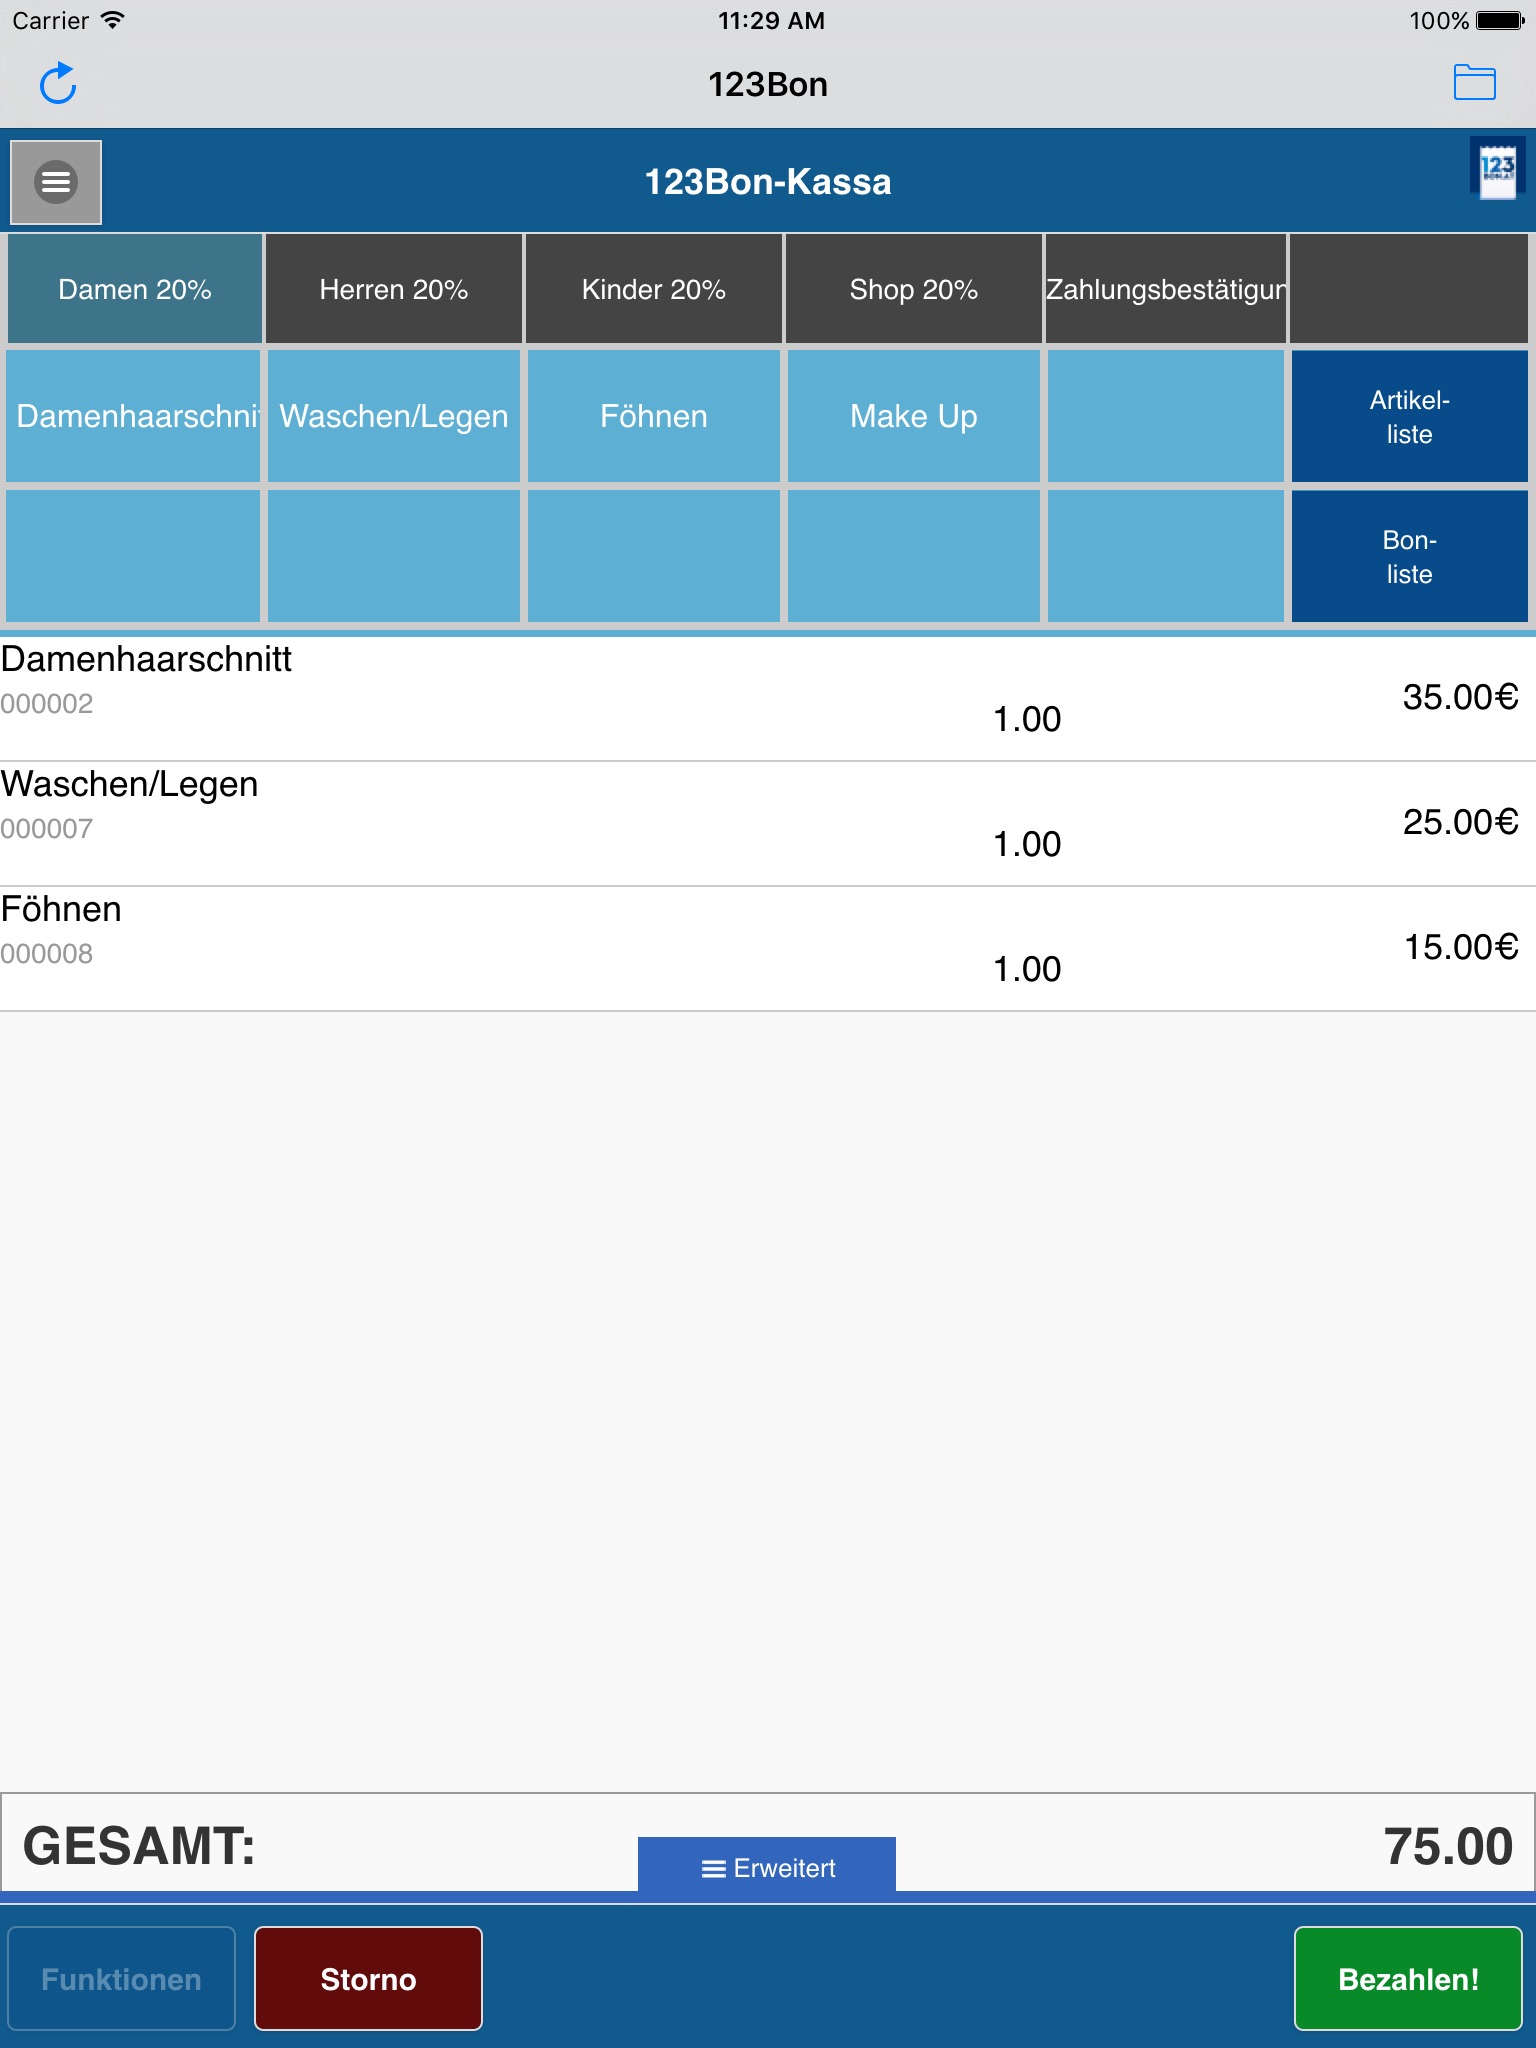Tap the 123Bon logo icon
The width and height of the screenshot is (1536, 2048).
pyautogui.click(x=1497, y=170)
